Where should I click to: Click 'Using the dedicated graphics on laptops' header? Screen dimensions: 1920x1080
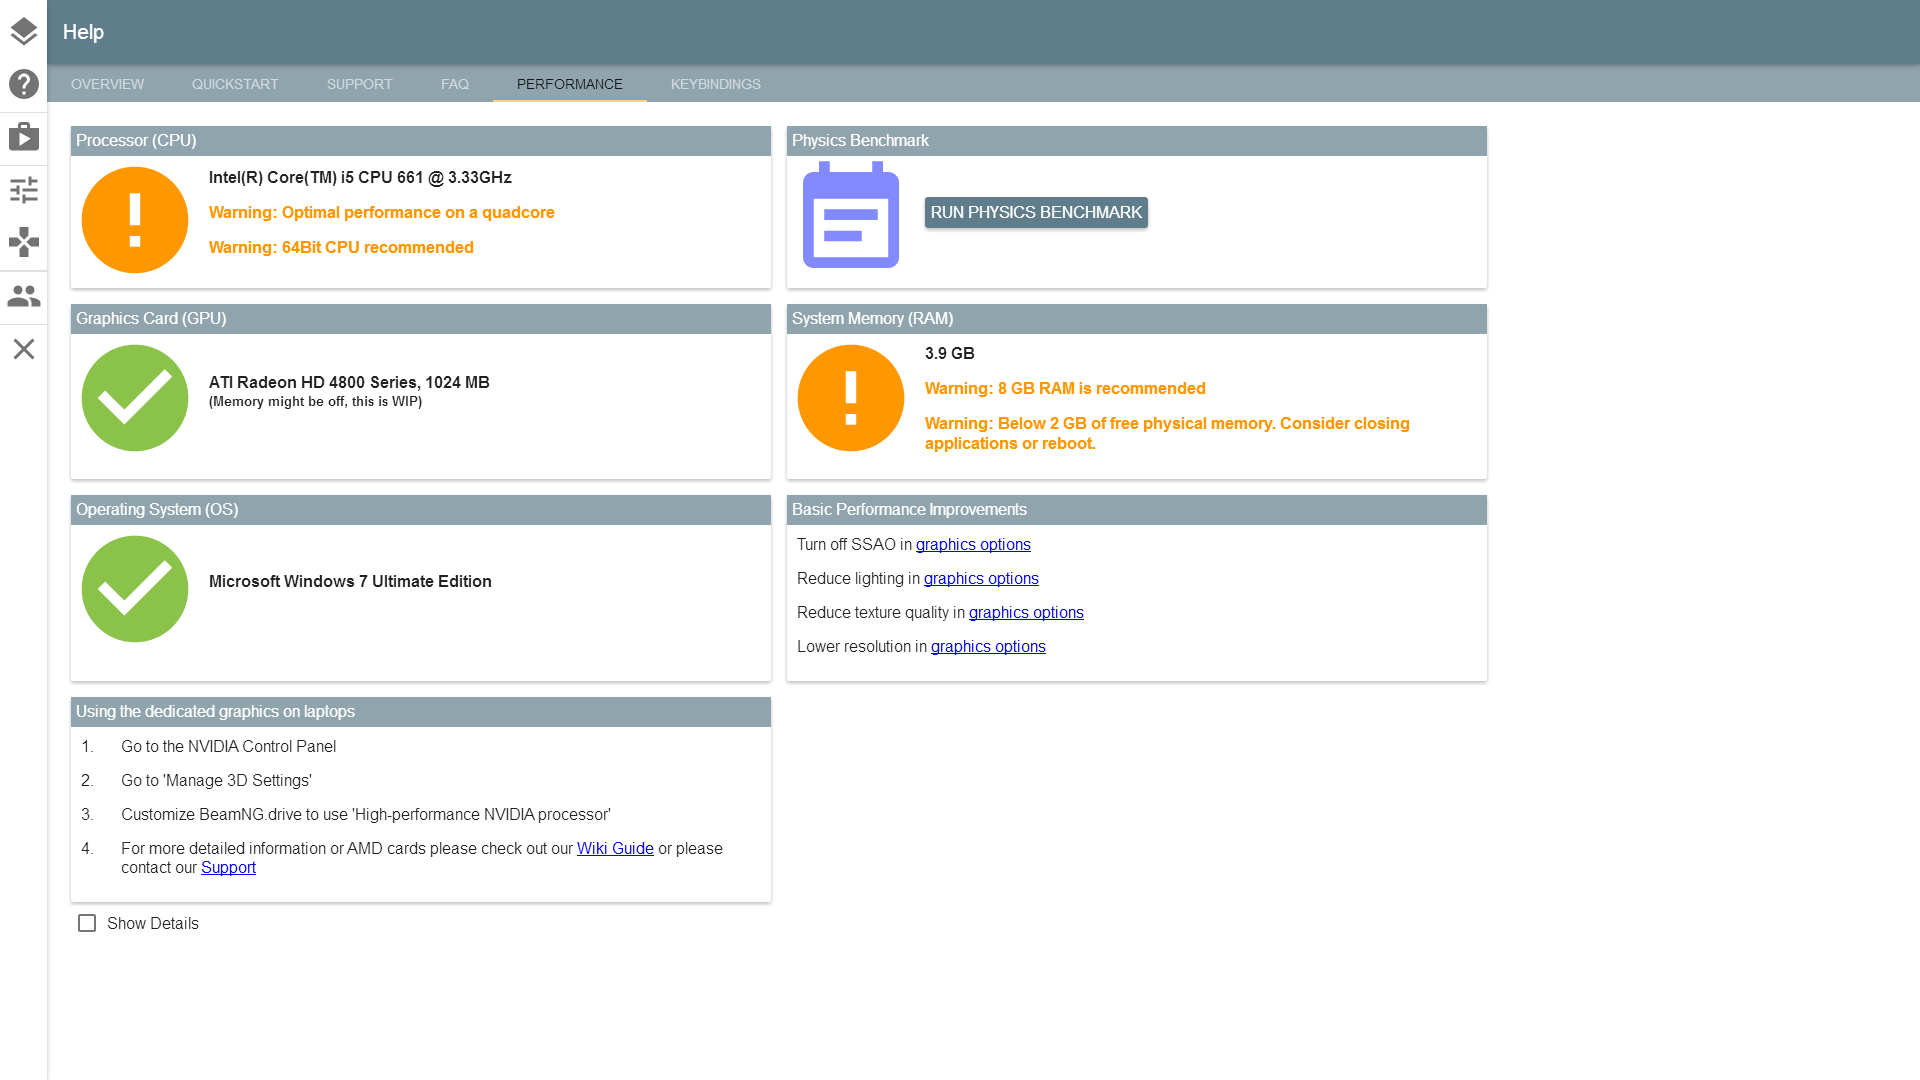click(421, 712)
